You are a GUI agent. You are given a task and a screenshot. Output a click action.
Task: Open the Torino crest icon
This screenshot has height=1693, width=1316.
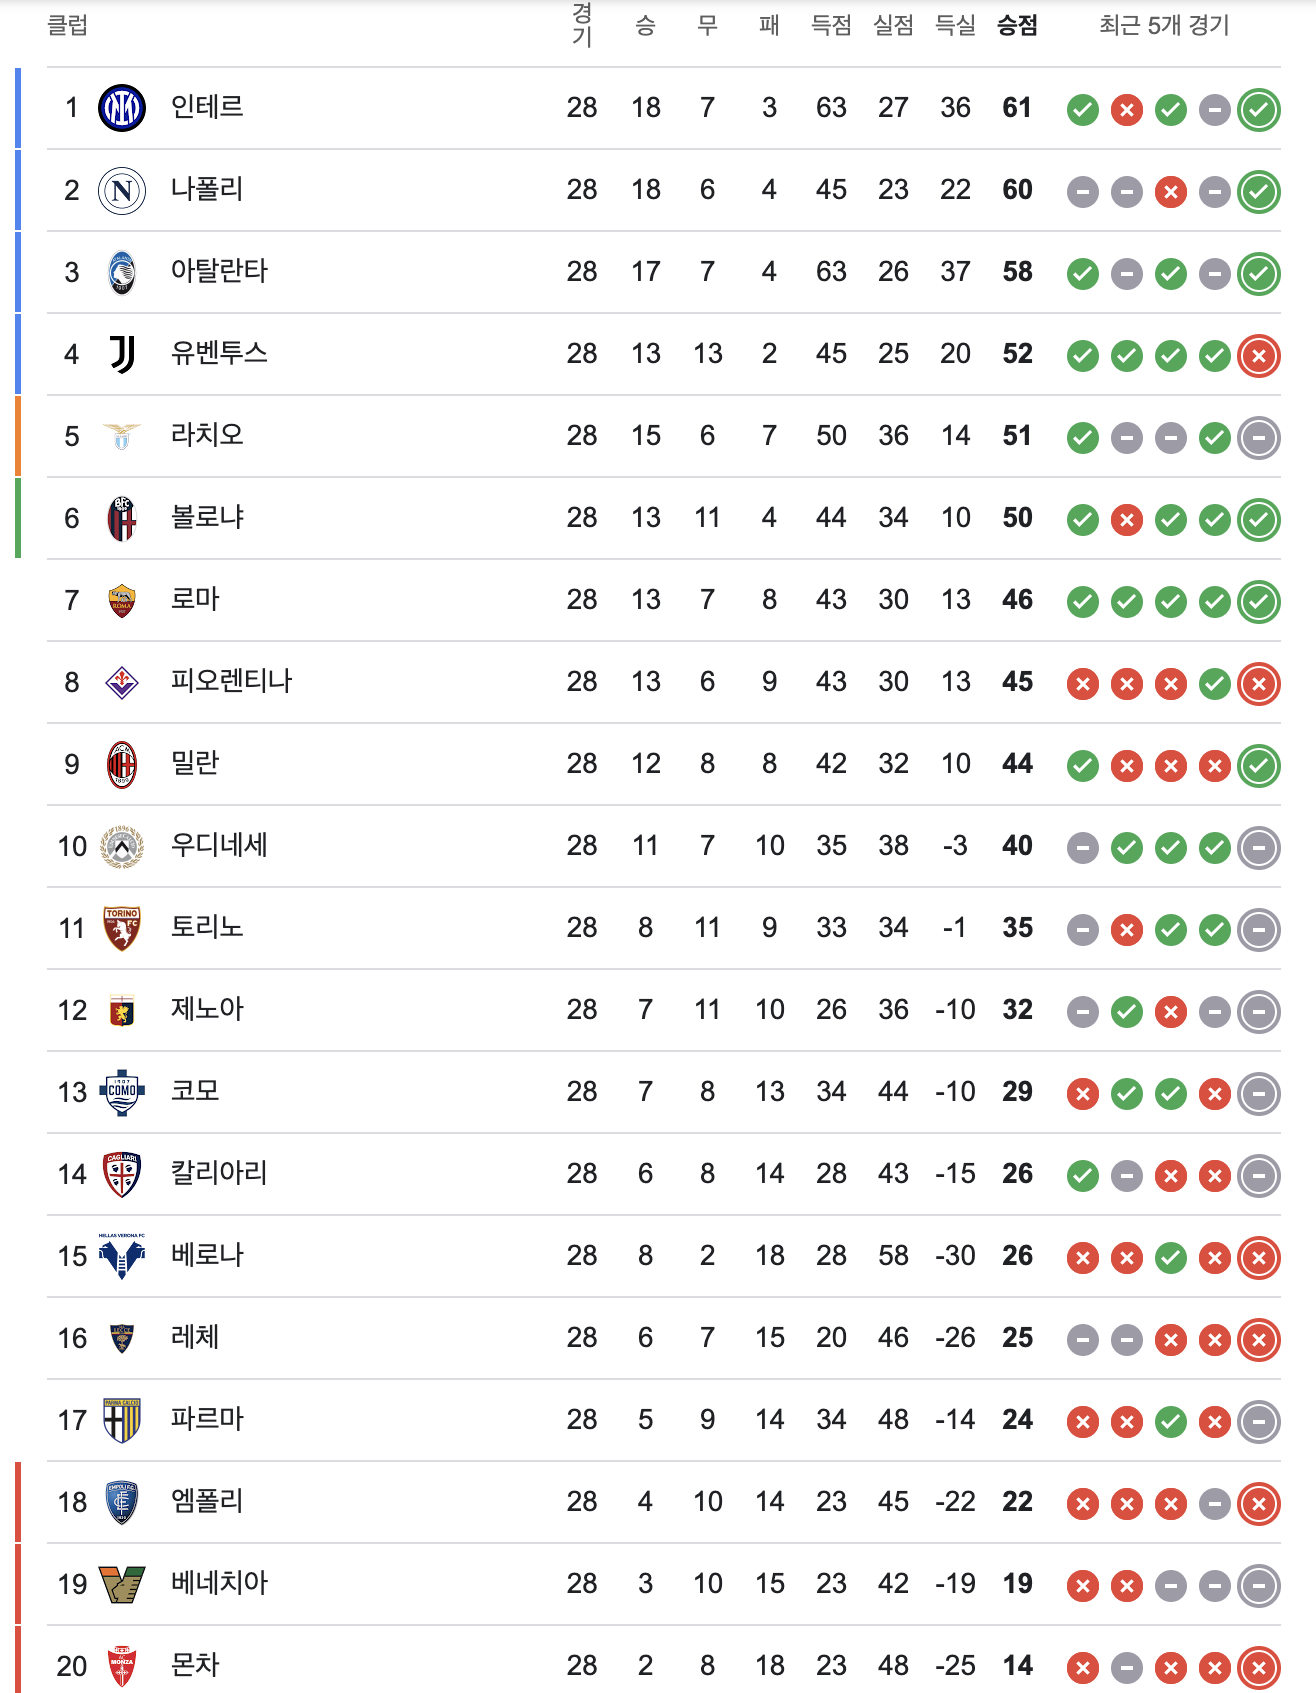click(x=122, y=928)
